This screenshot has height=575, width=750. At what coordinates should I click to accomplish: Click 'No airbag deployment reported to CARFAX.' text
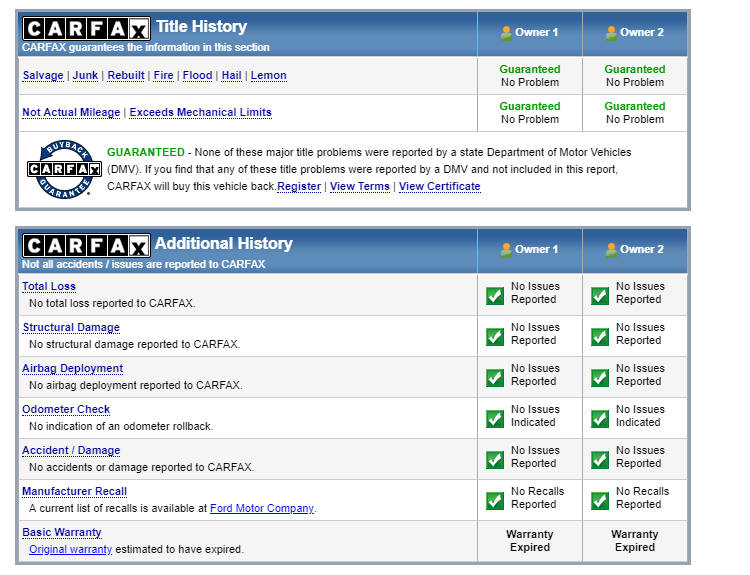(136, 386)
